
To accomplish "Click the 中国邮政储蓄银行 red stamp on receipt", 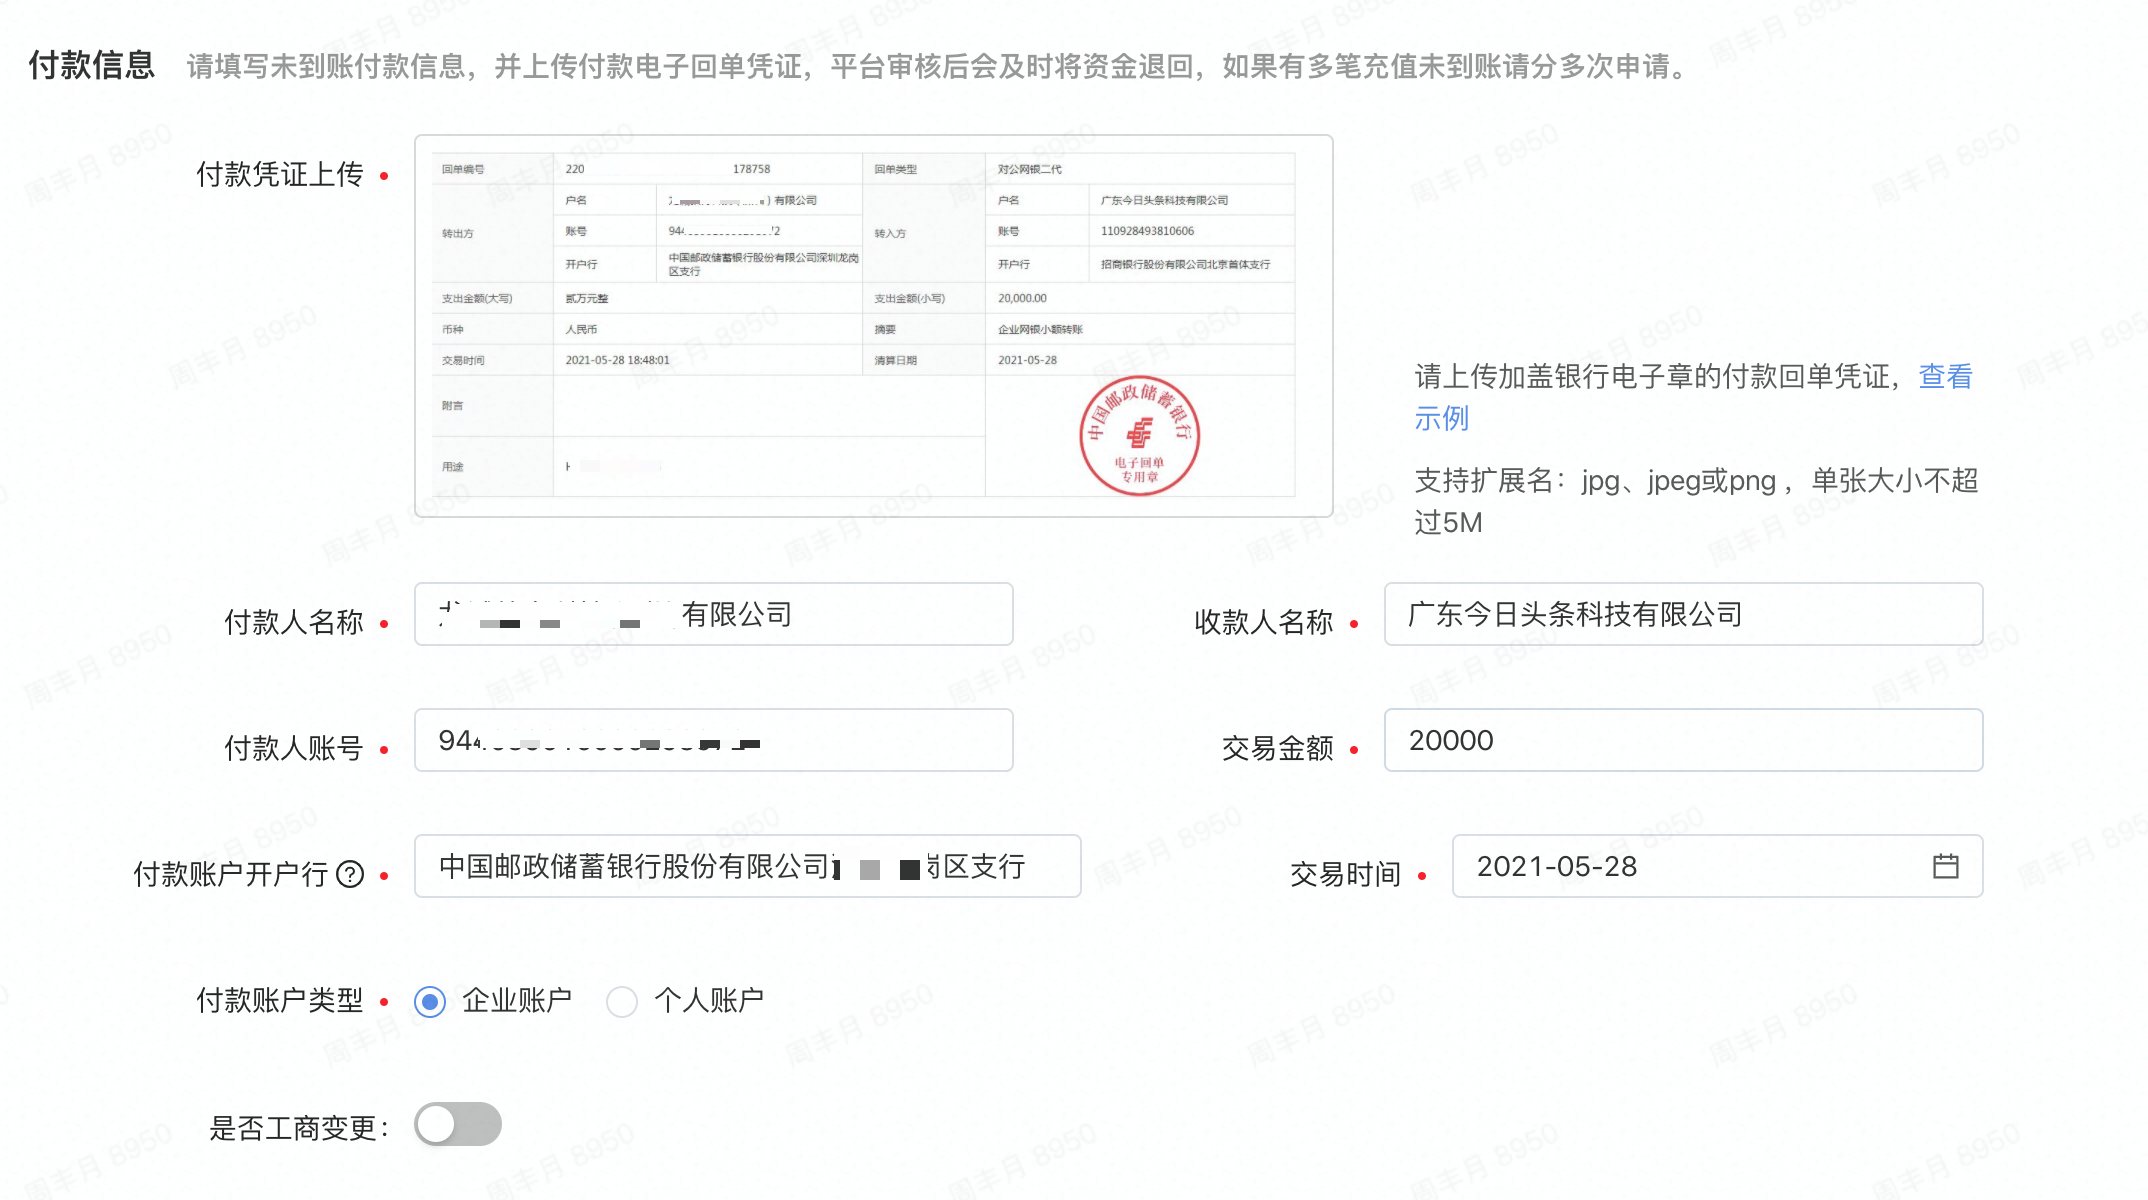I will click(1139, 435).
